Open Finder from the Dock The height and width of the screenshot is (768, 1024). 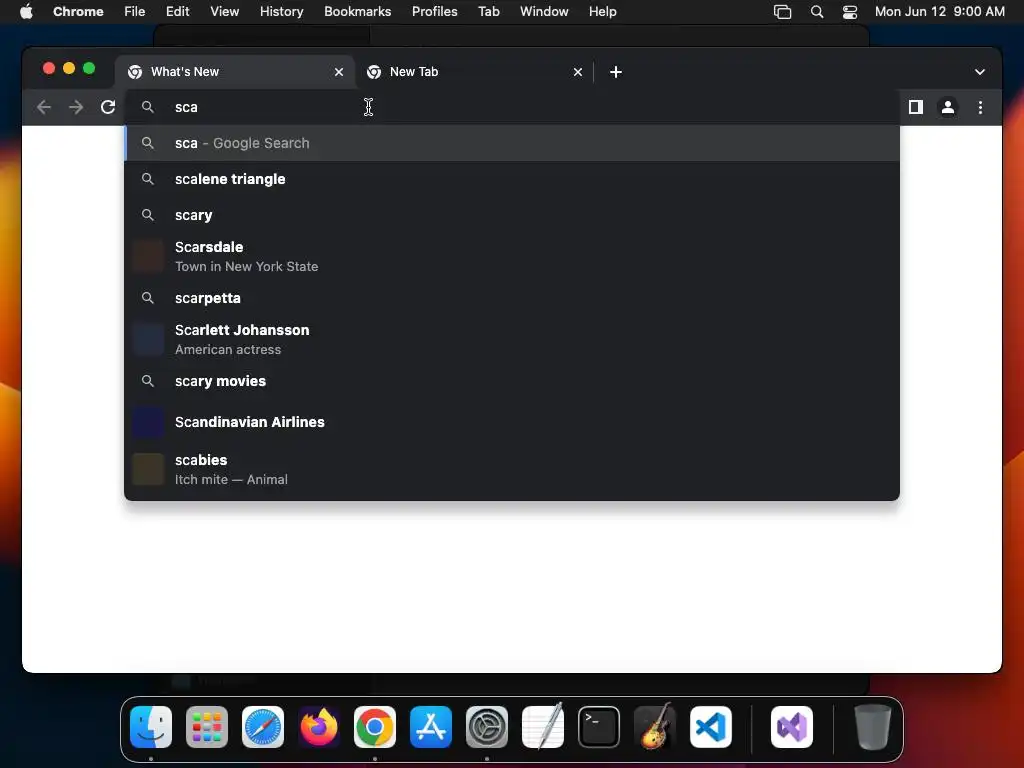point(151,727)
